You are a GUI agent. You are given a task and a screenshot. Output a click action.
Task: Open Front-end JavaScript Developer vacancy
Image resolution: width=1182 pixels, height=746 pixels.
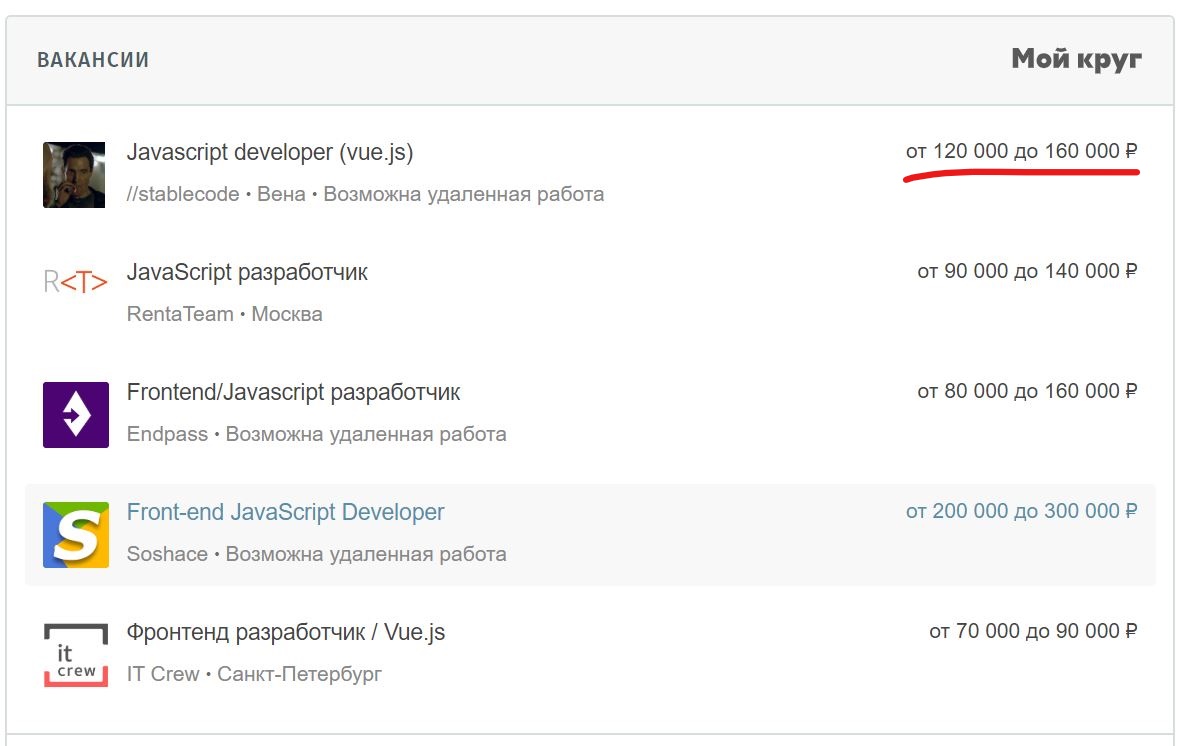[285, 512]
